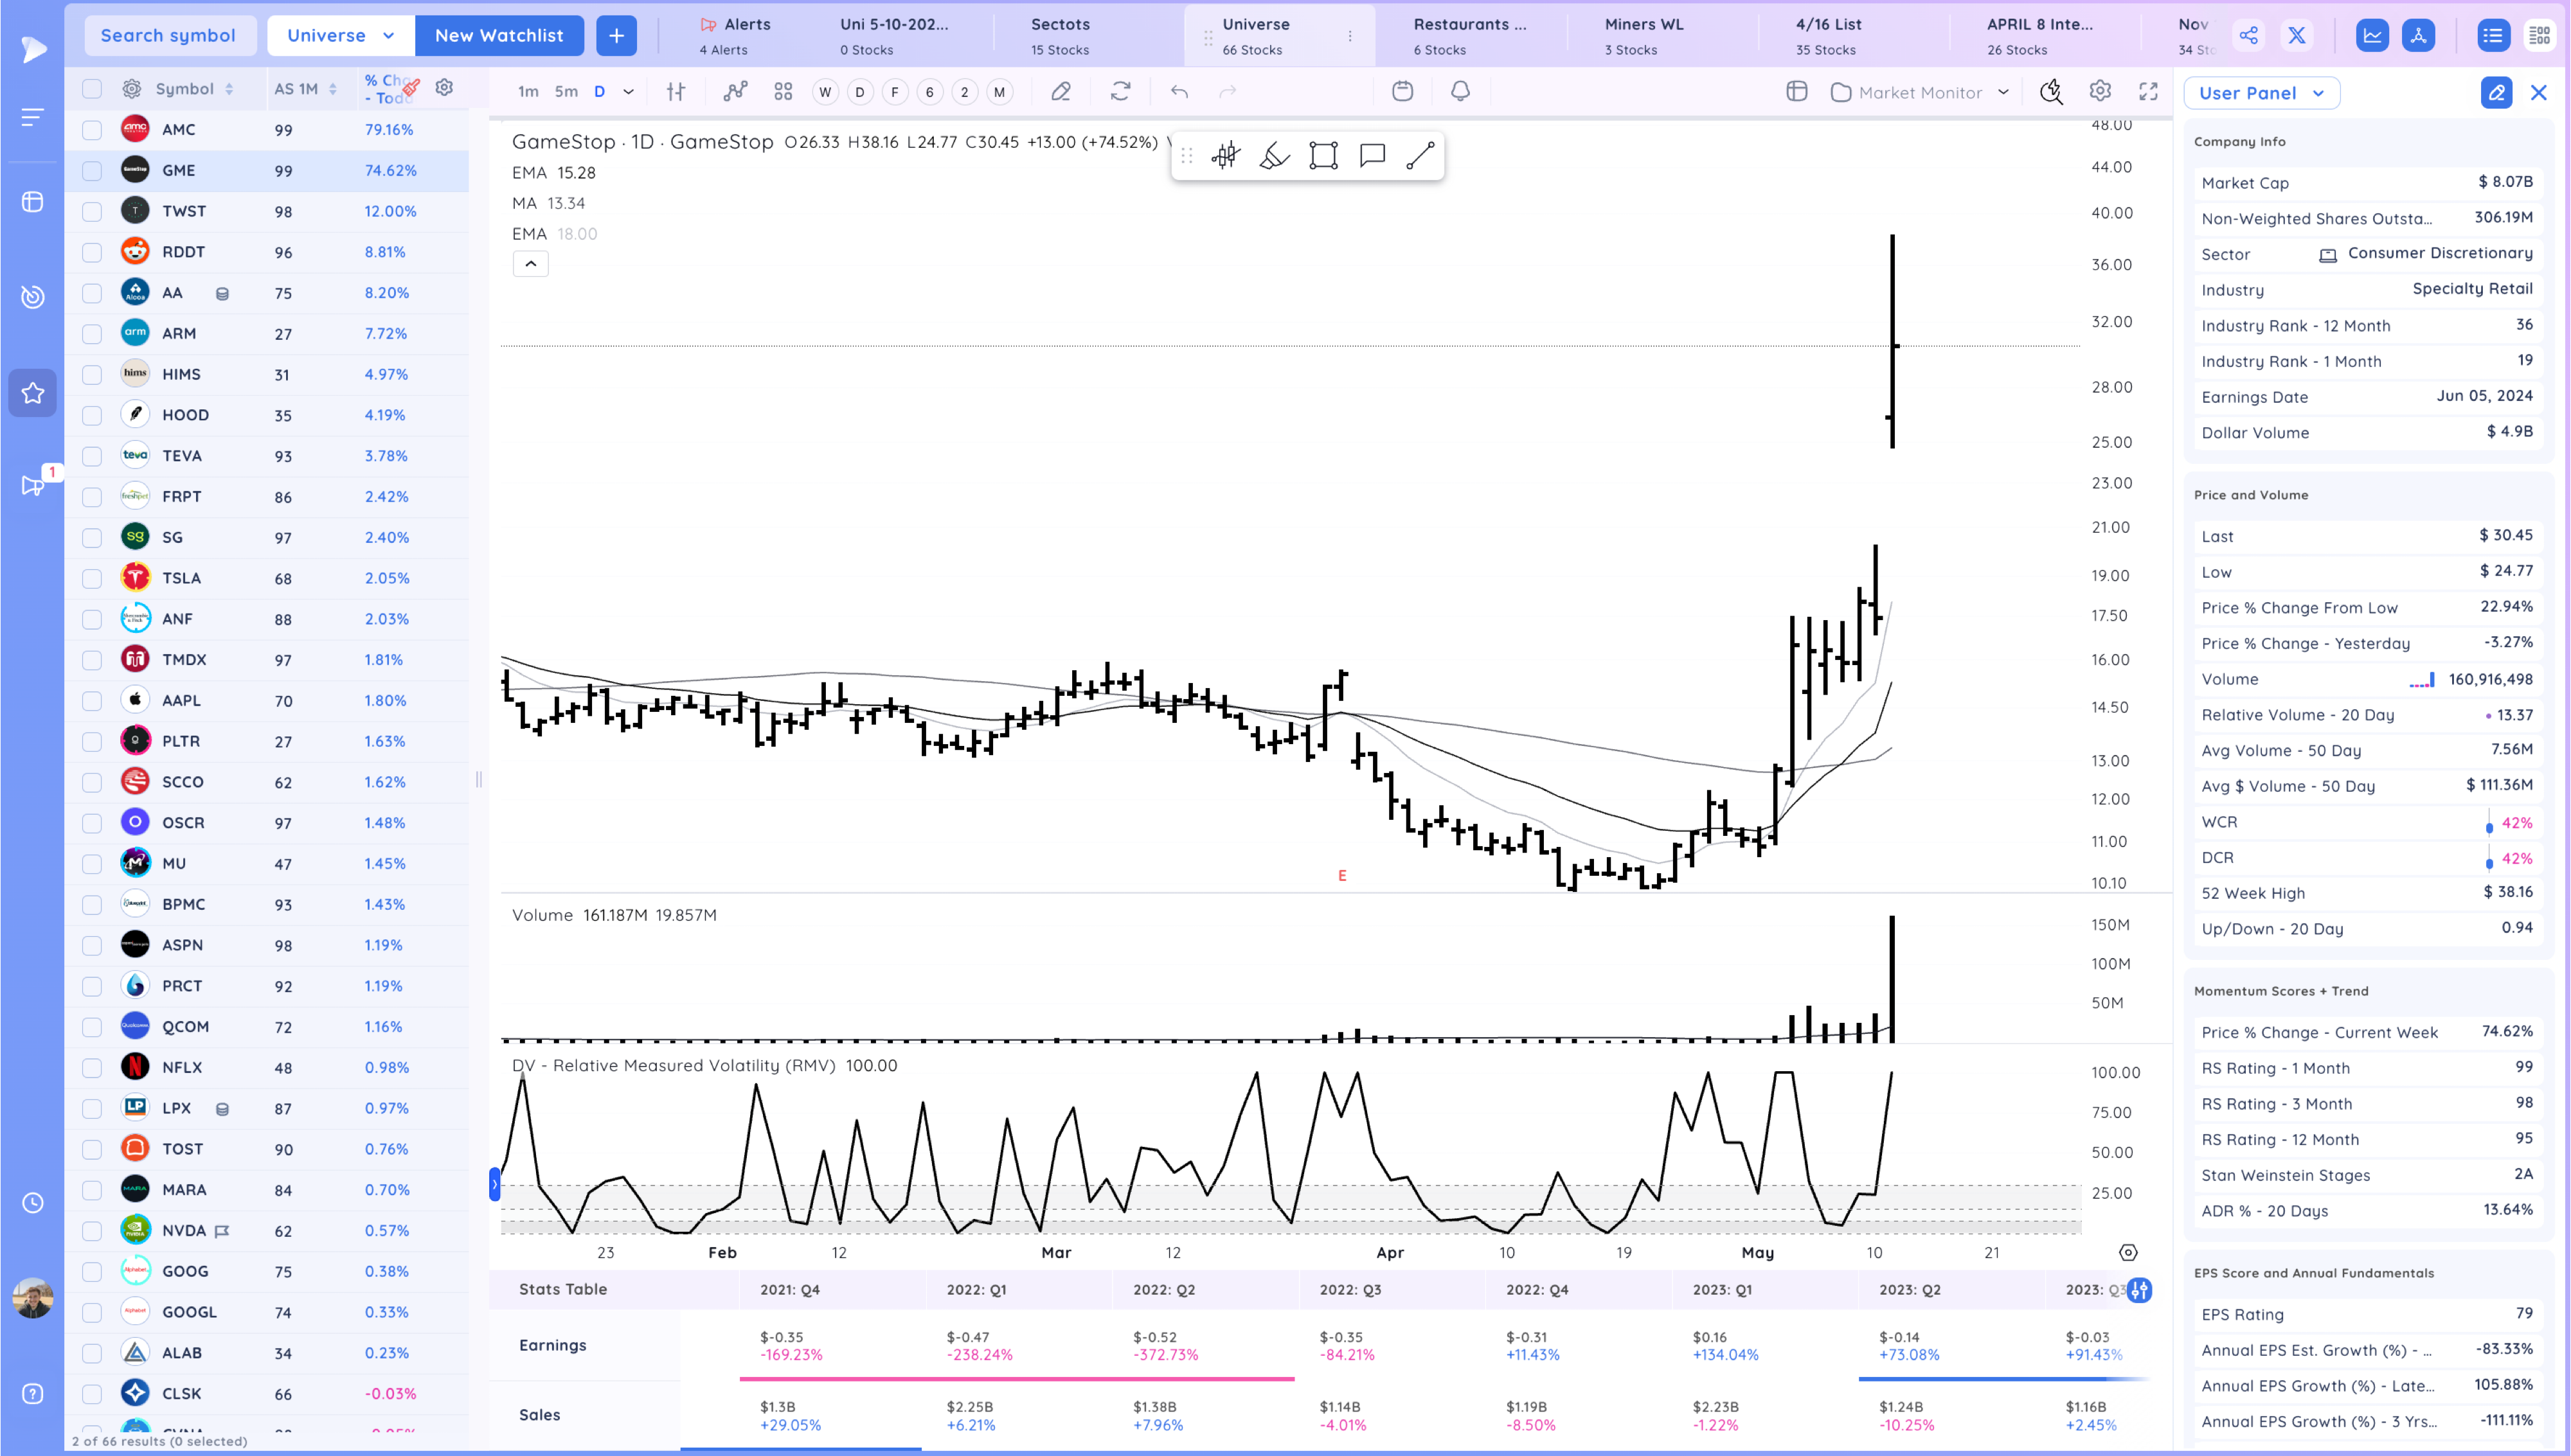Open the indicators tool in chart toolbar
The image size is (2571, 1456).
tap(735, 92)
